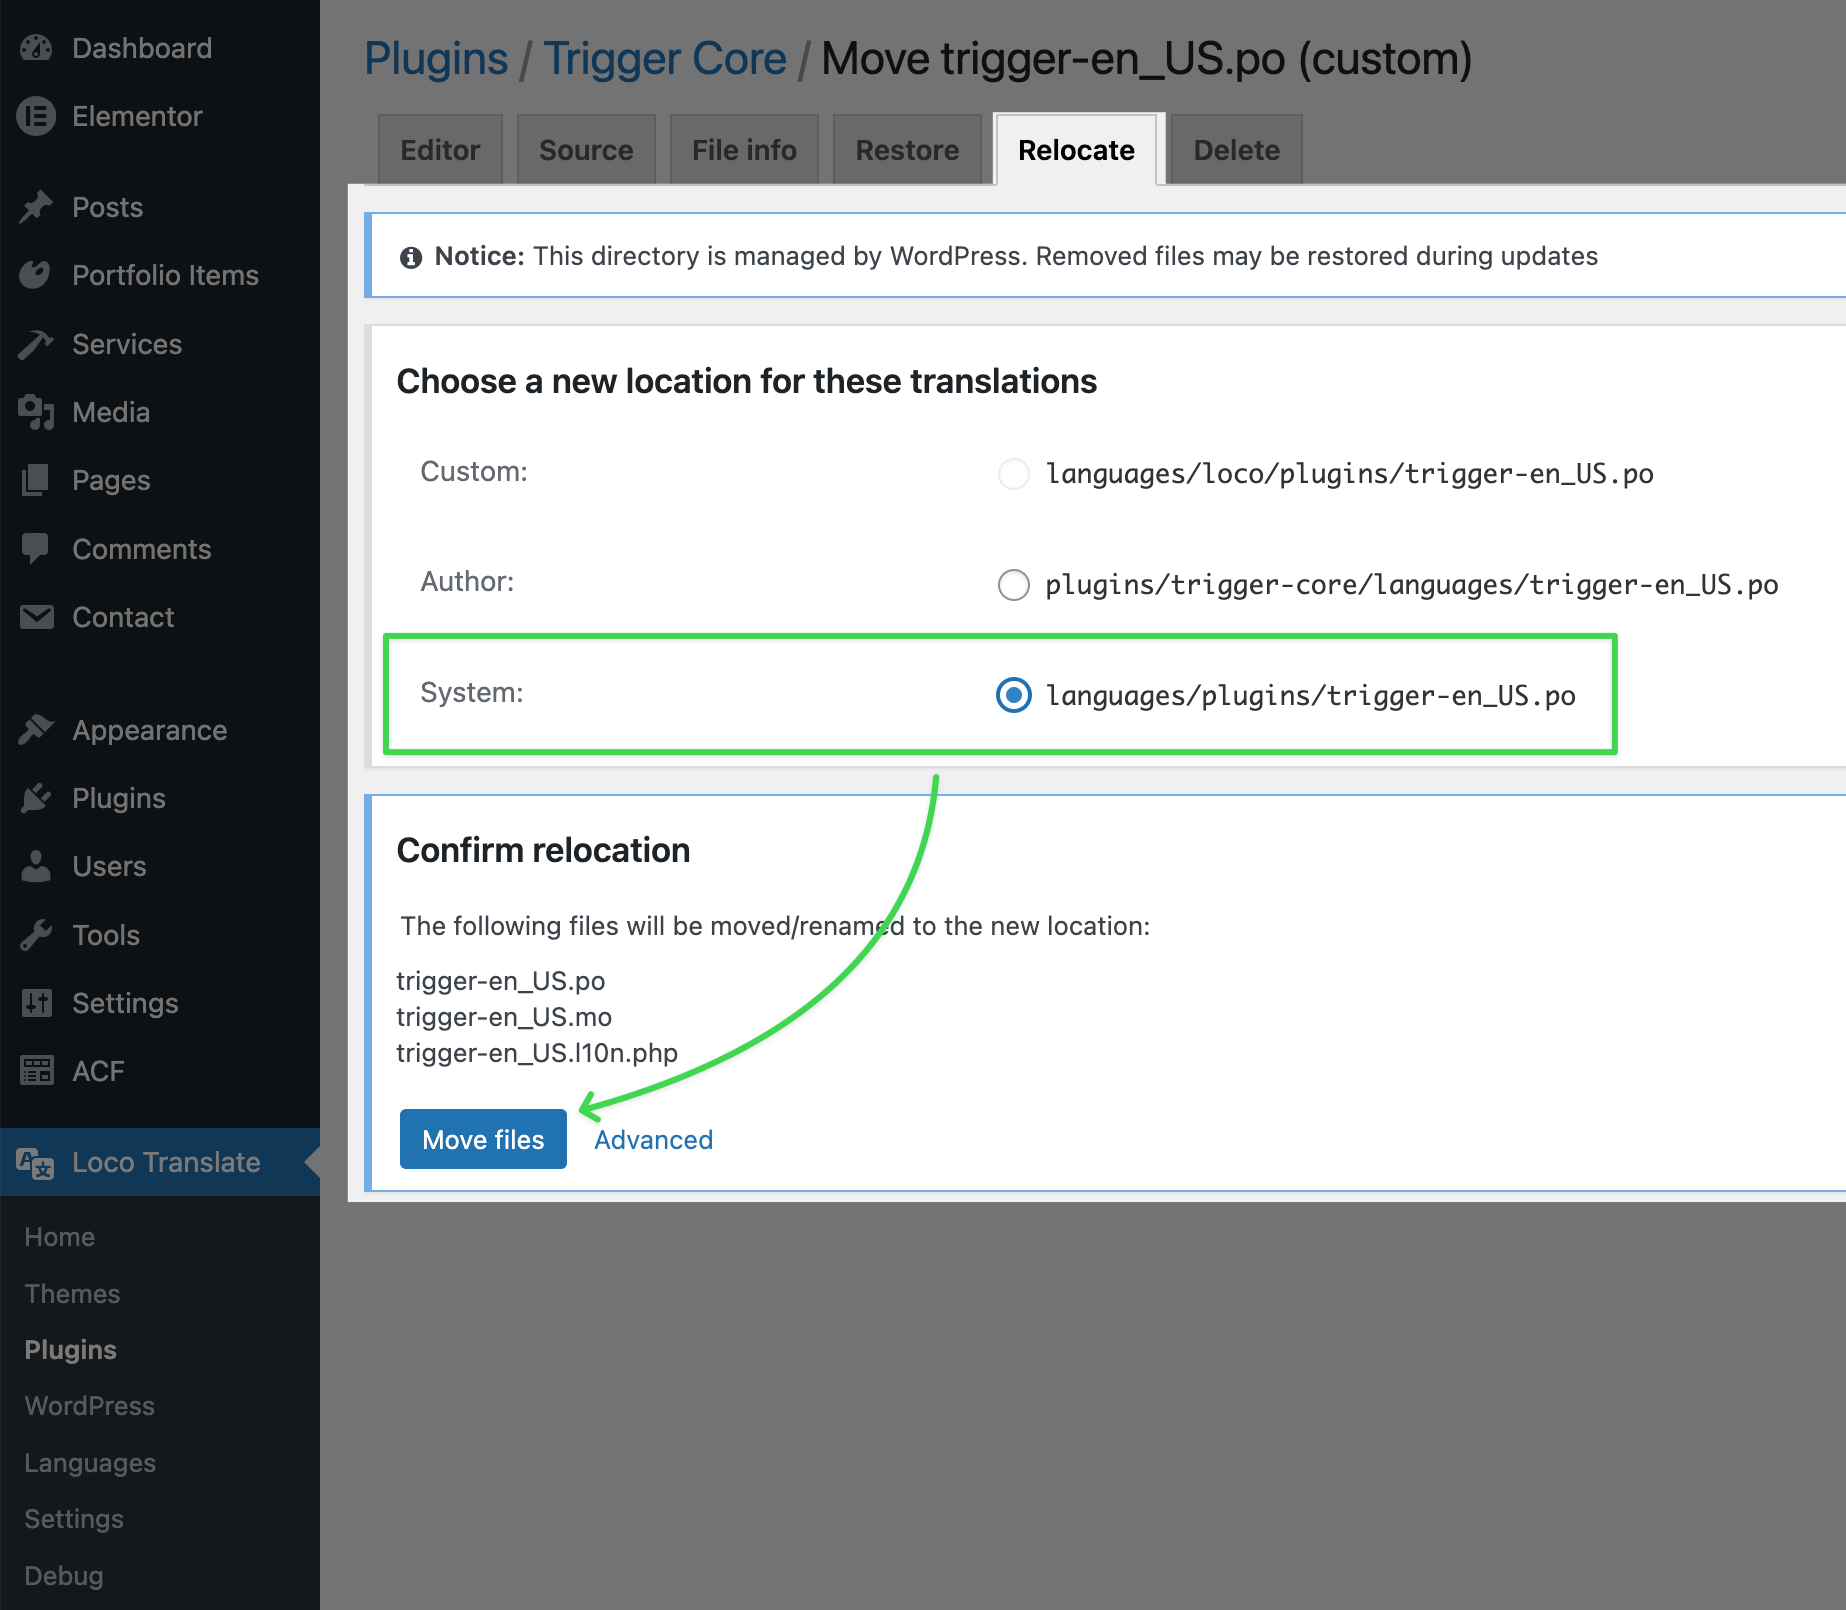Image resolution: width=1846 pixels, height=1610 pixels.
Task: Click the Tools wrench icon
Action: pos(36,935)
